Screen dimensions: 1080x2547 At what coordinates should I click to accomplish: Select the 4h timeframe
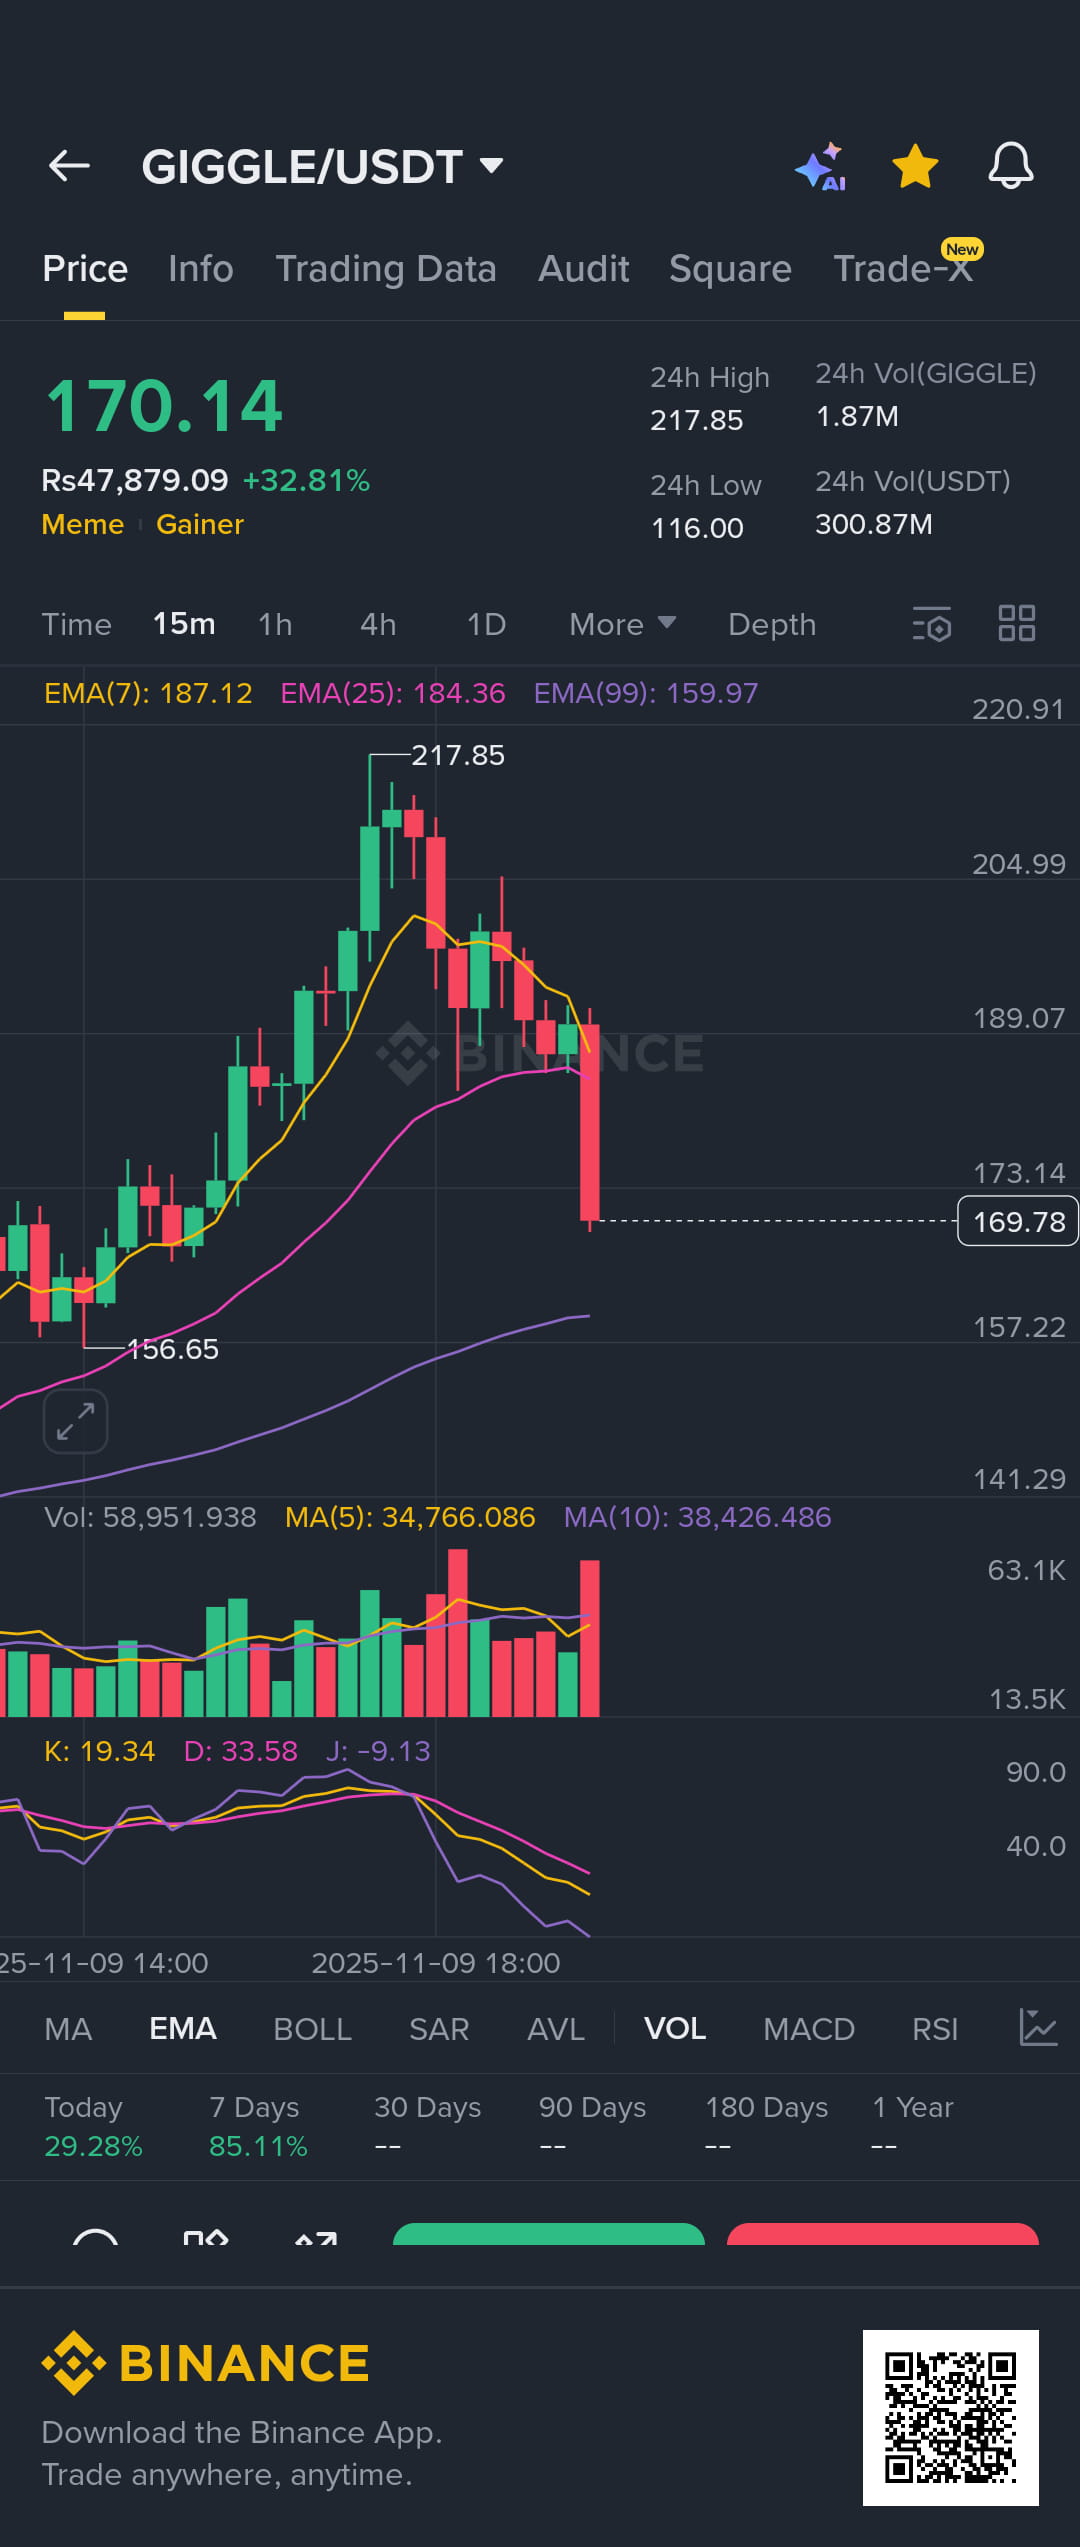(378, 624)
